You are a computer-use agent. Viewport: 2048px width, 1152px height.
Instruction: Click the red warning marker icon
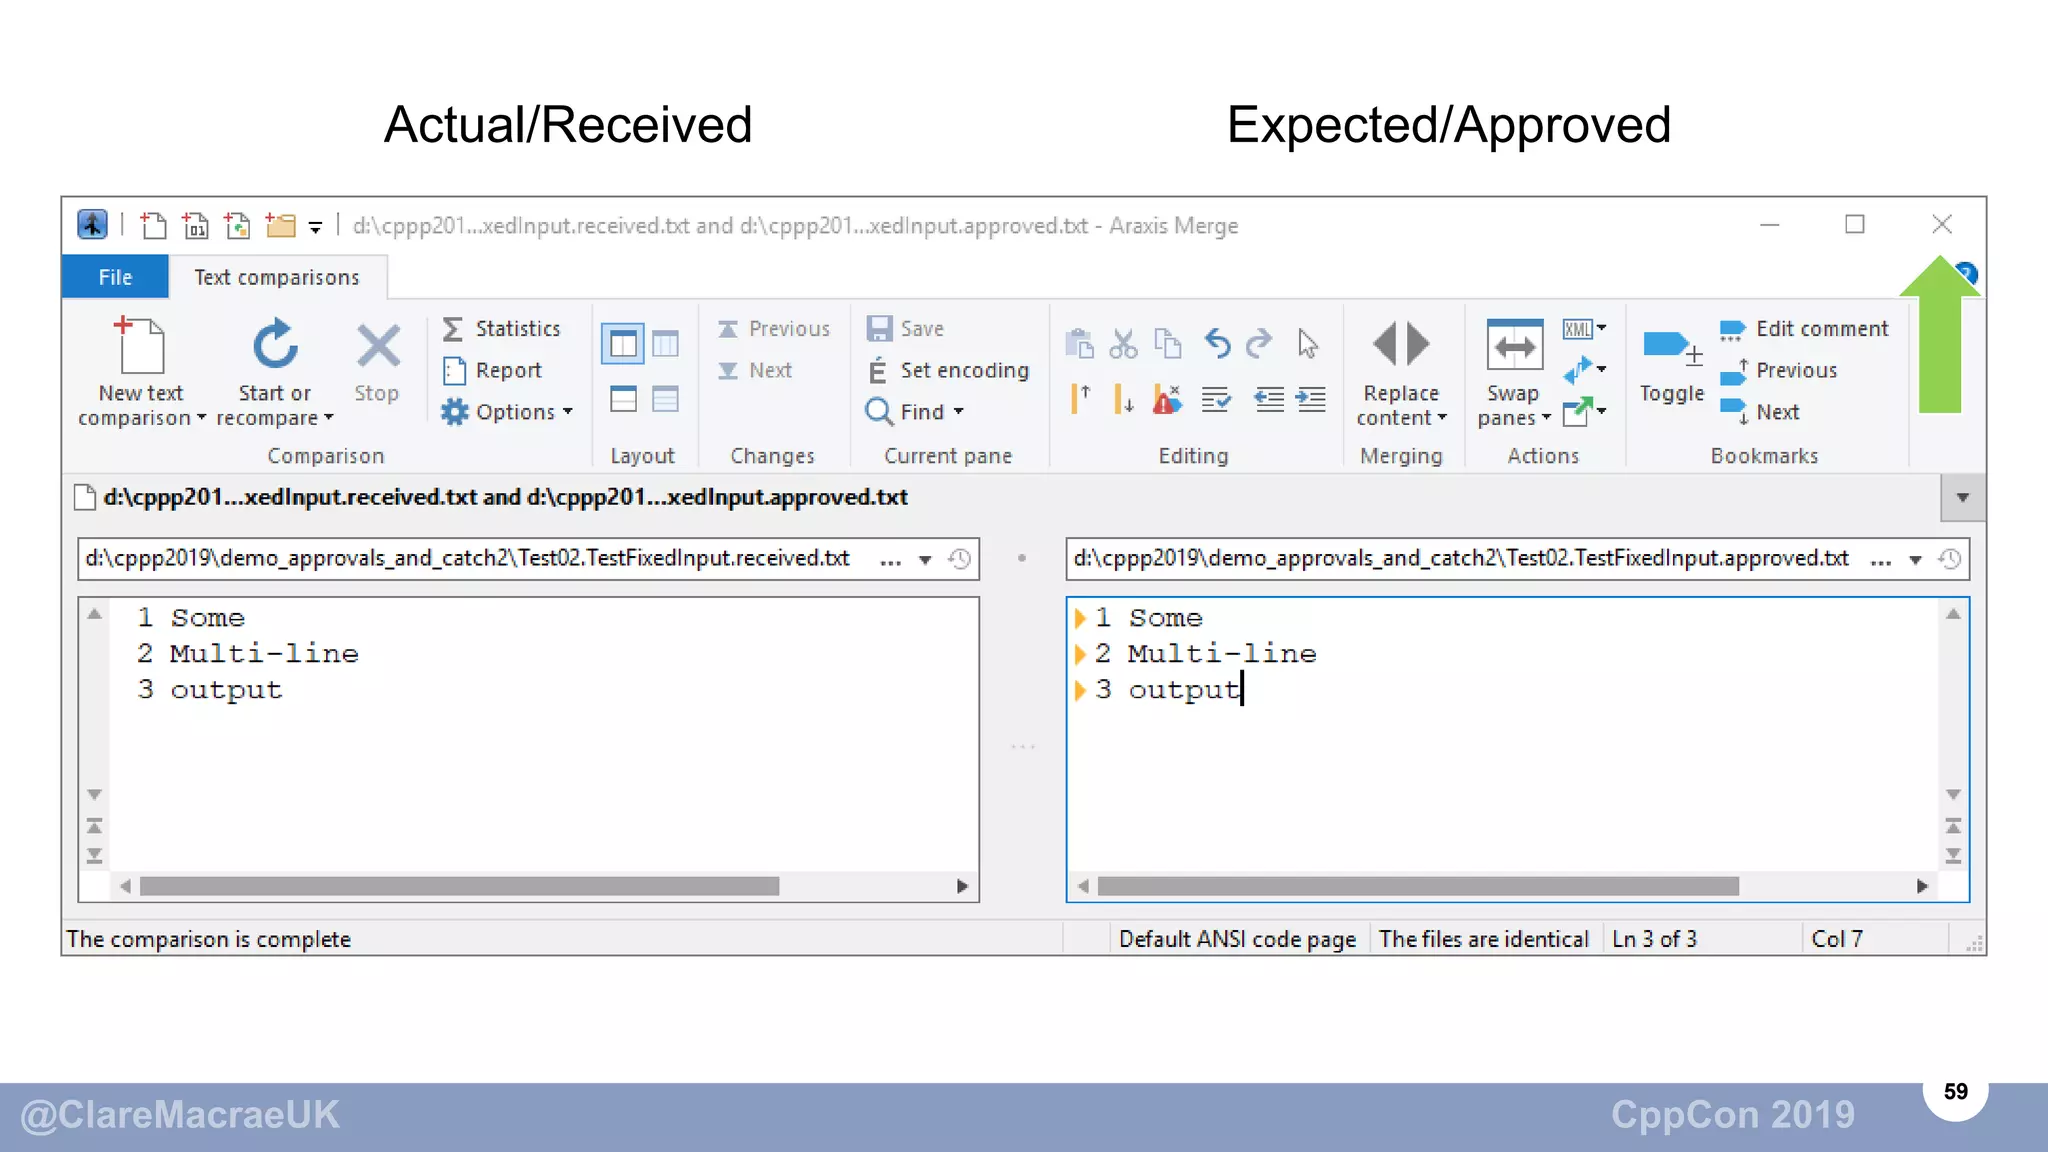(x=1167, y=399)
